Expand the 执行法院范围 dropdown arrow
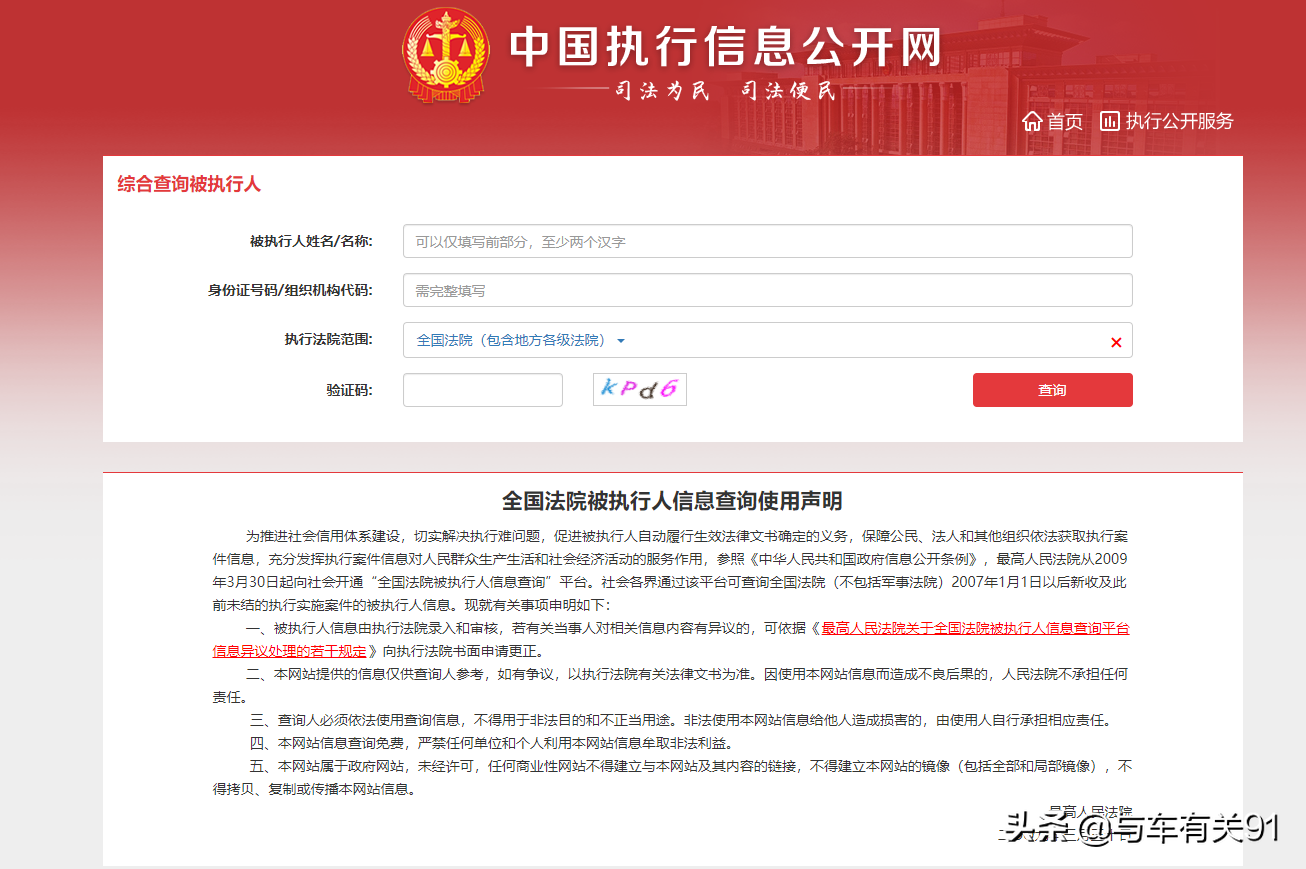The height and width of the screenshot is (869, 1306). tap(621, 341)
